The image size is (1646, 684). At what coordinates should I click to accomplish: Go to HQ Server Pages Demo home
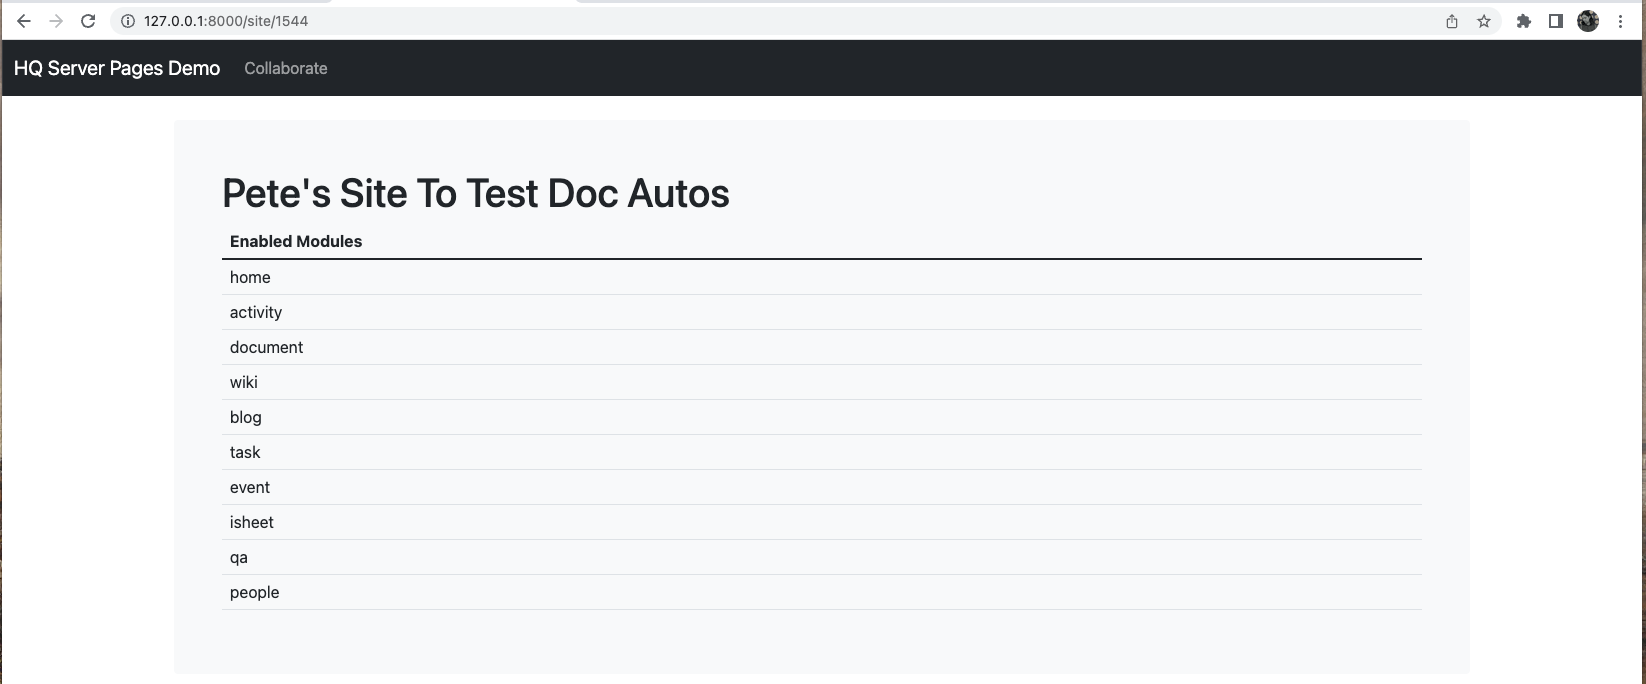click(117, 68)
